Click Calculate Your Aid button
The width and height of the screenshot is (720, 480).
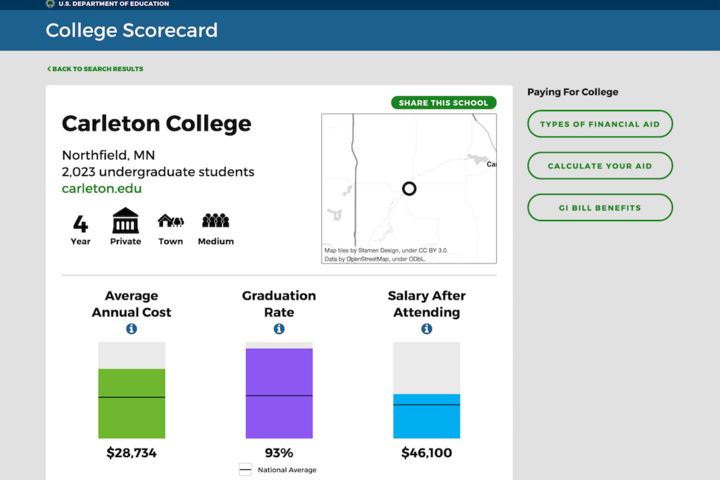coord(600,166)
